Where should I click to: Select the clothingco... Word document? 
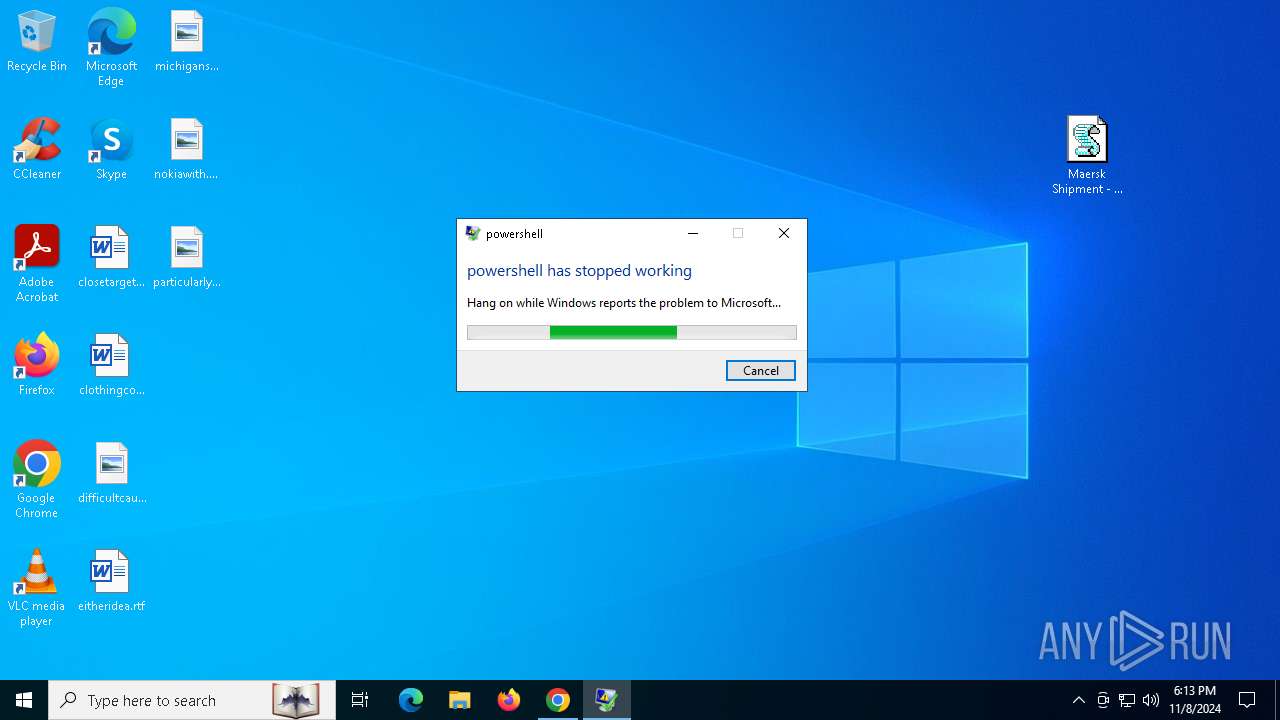click(x=111, y=365)
